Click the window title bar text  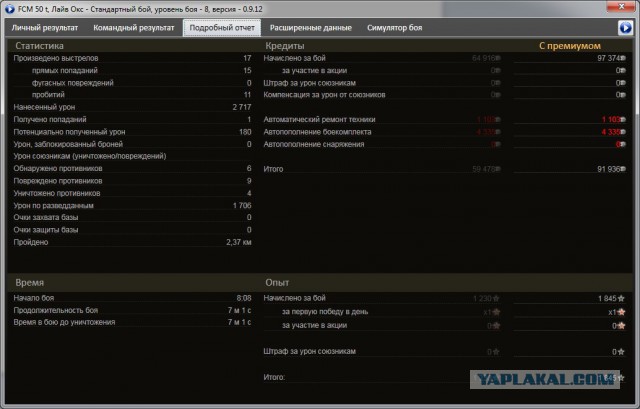coord(140,9)
